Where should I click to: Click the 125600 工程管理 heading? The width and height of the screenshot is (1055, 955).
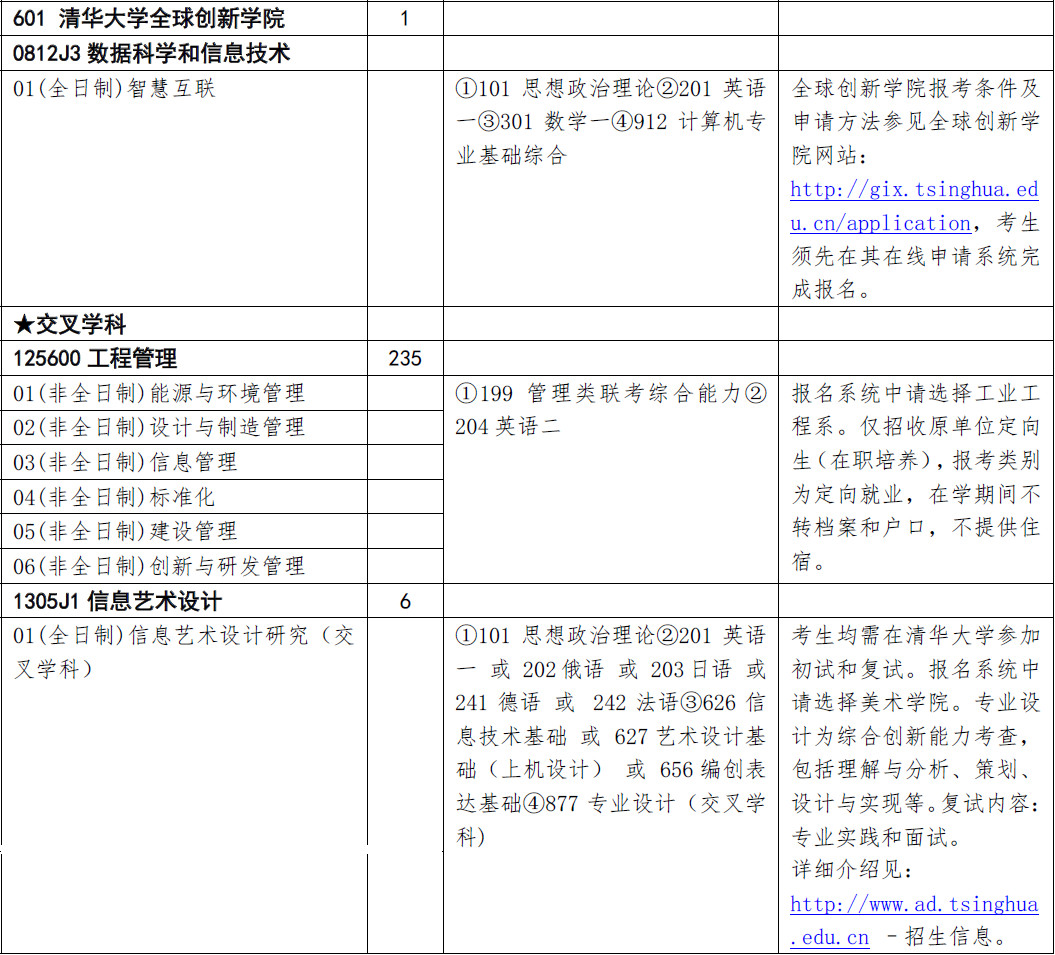(96, 358)
